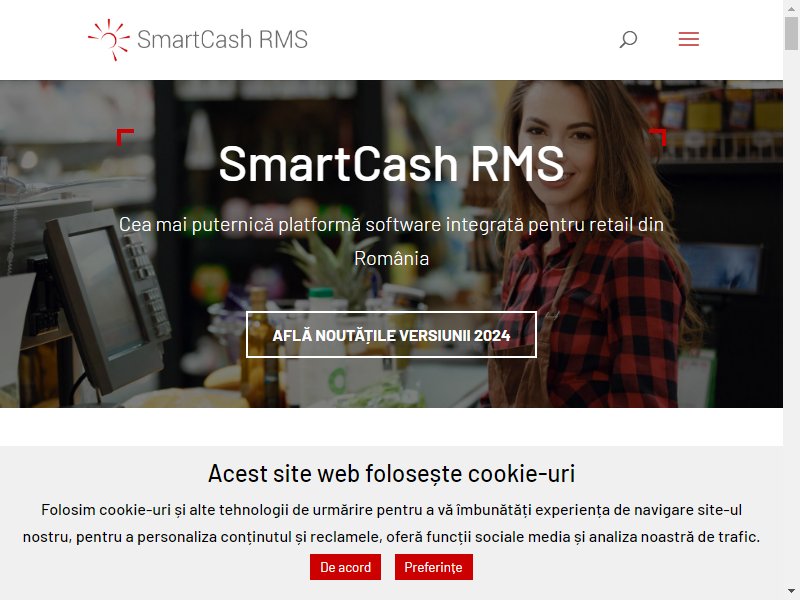Open the search magnifier icon
800x600 pixels.
pyautogui.click(x=628, y=39)
